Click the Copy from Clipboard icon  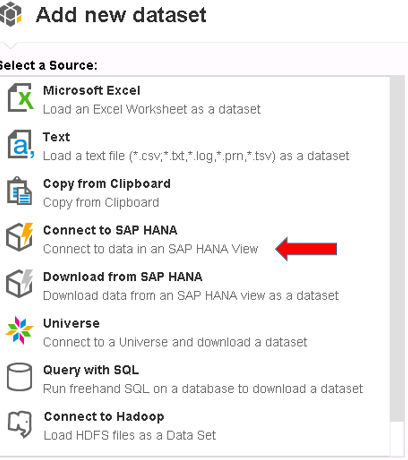click(x=20, y=191)
